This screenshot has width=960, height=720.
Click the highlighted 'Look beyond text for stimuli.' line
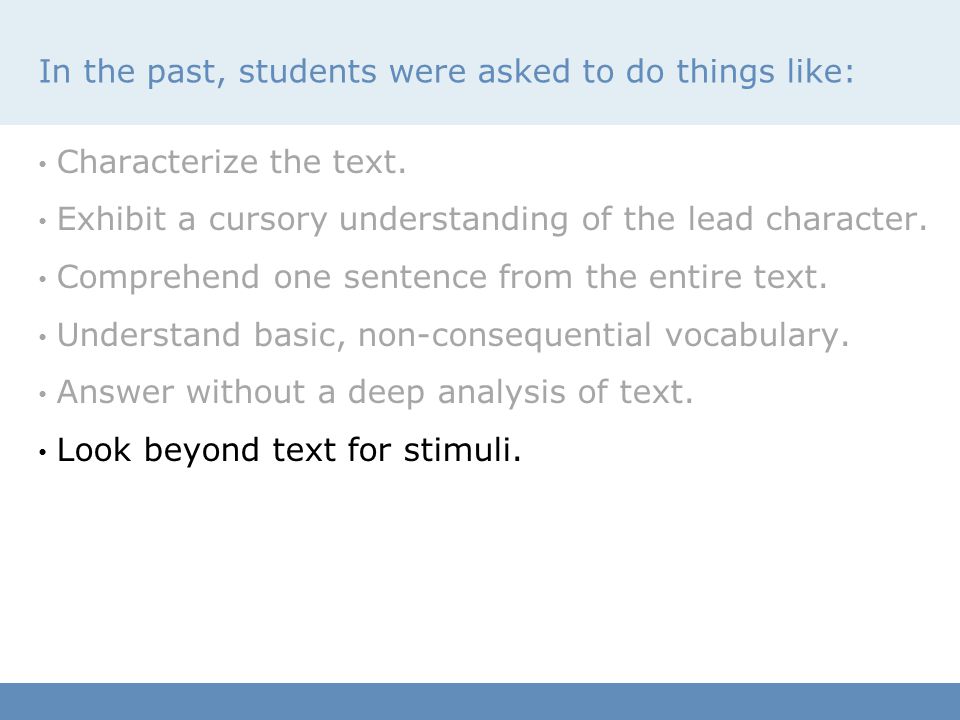click(289, 450)
